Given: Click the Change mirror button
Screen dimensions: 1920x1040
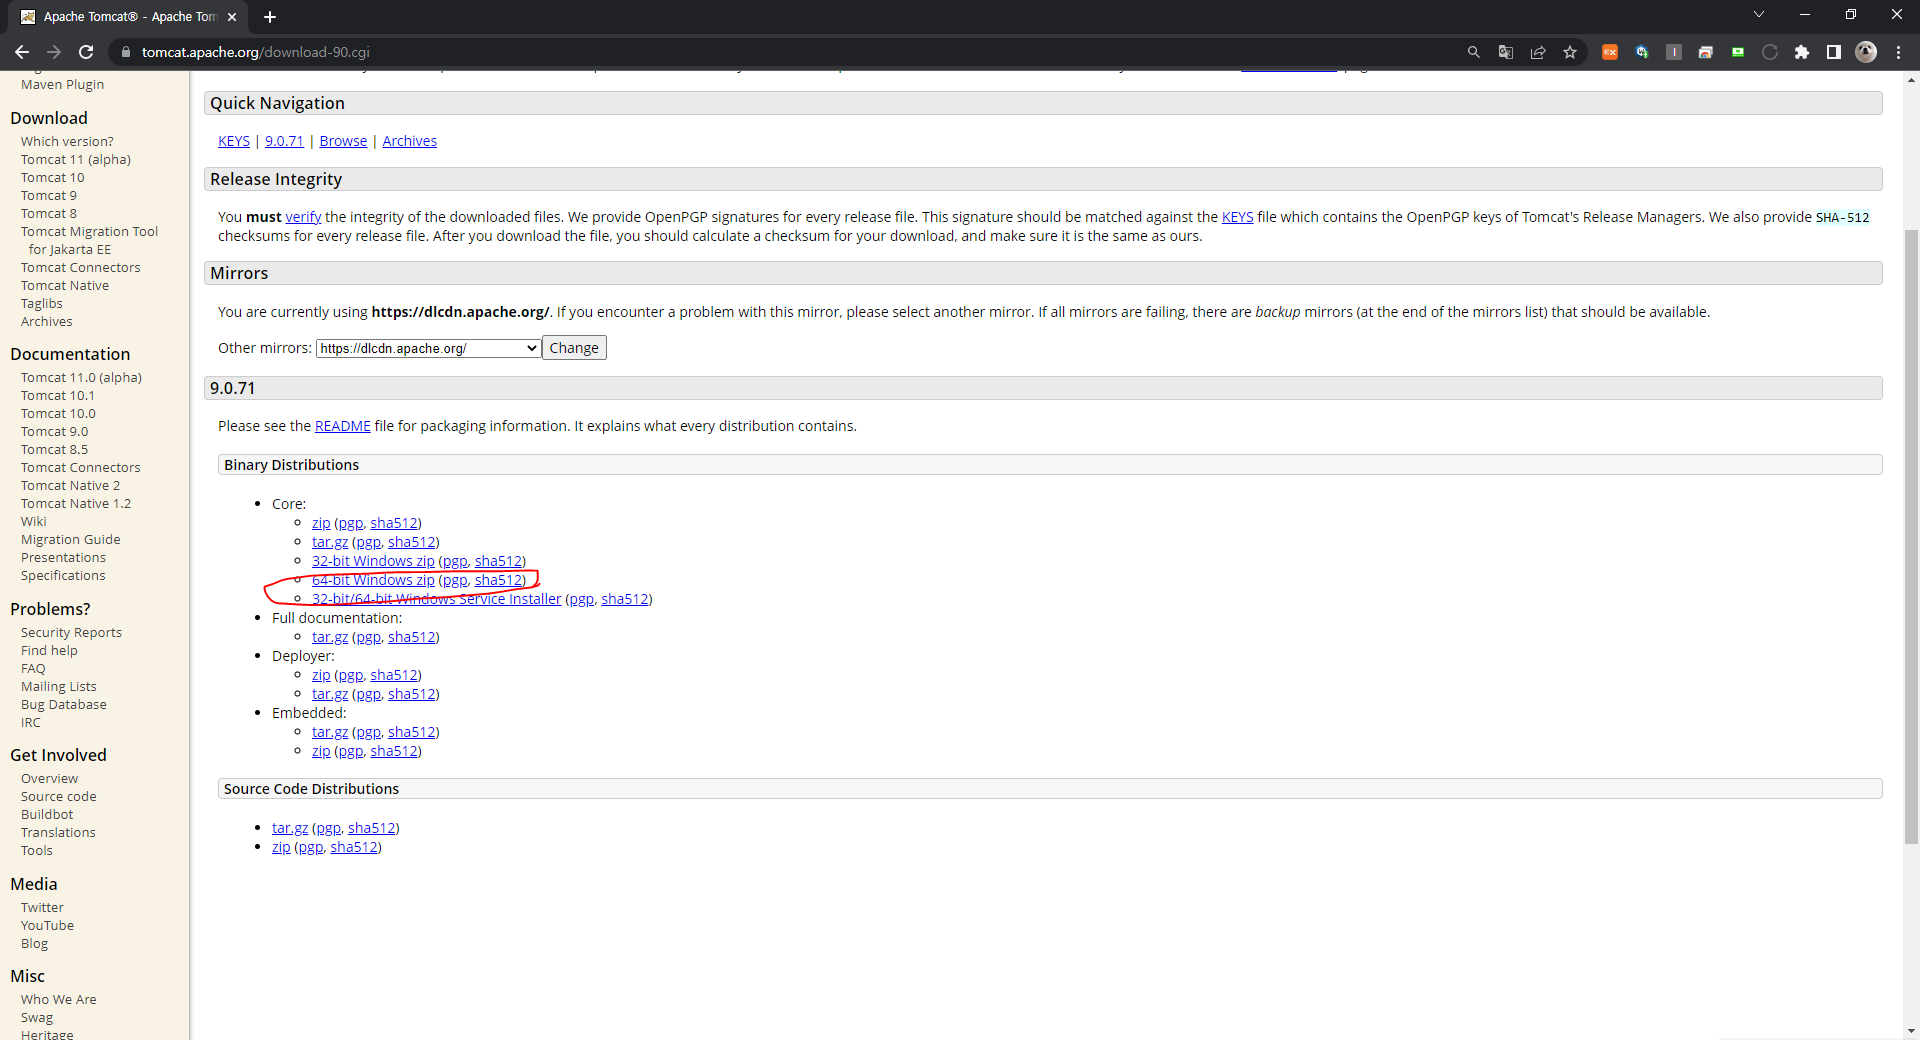Looking at the screenshot, I should tap(574, 348).
